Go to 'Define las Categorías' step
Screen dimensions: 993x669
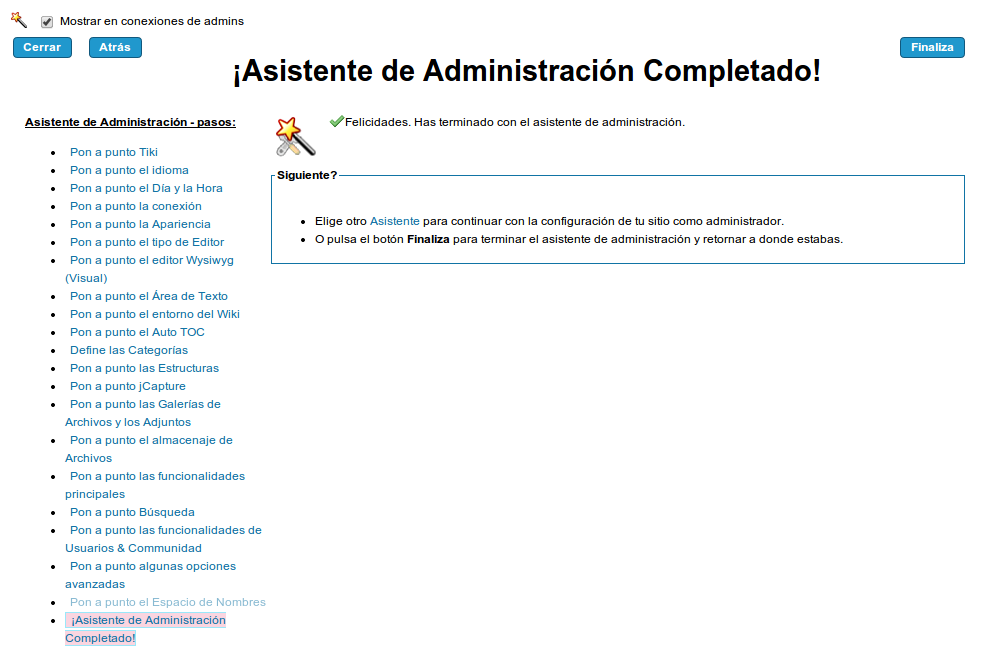click(x=128, y=350)
